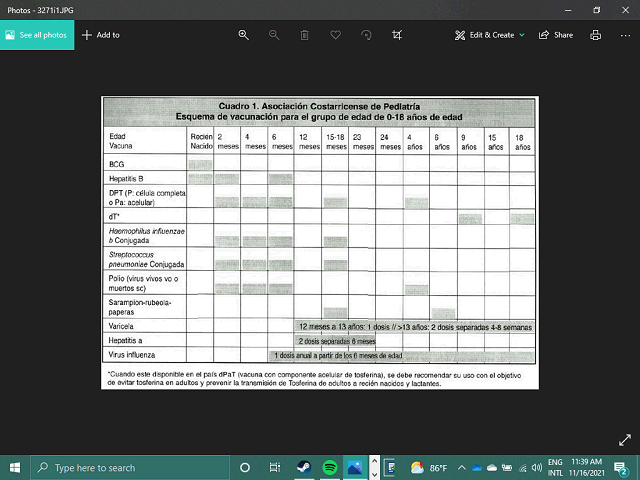Open the See more ellipsis menu
The height and width of the screenshot is (480, 640).
[625, 35]
